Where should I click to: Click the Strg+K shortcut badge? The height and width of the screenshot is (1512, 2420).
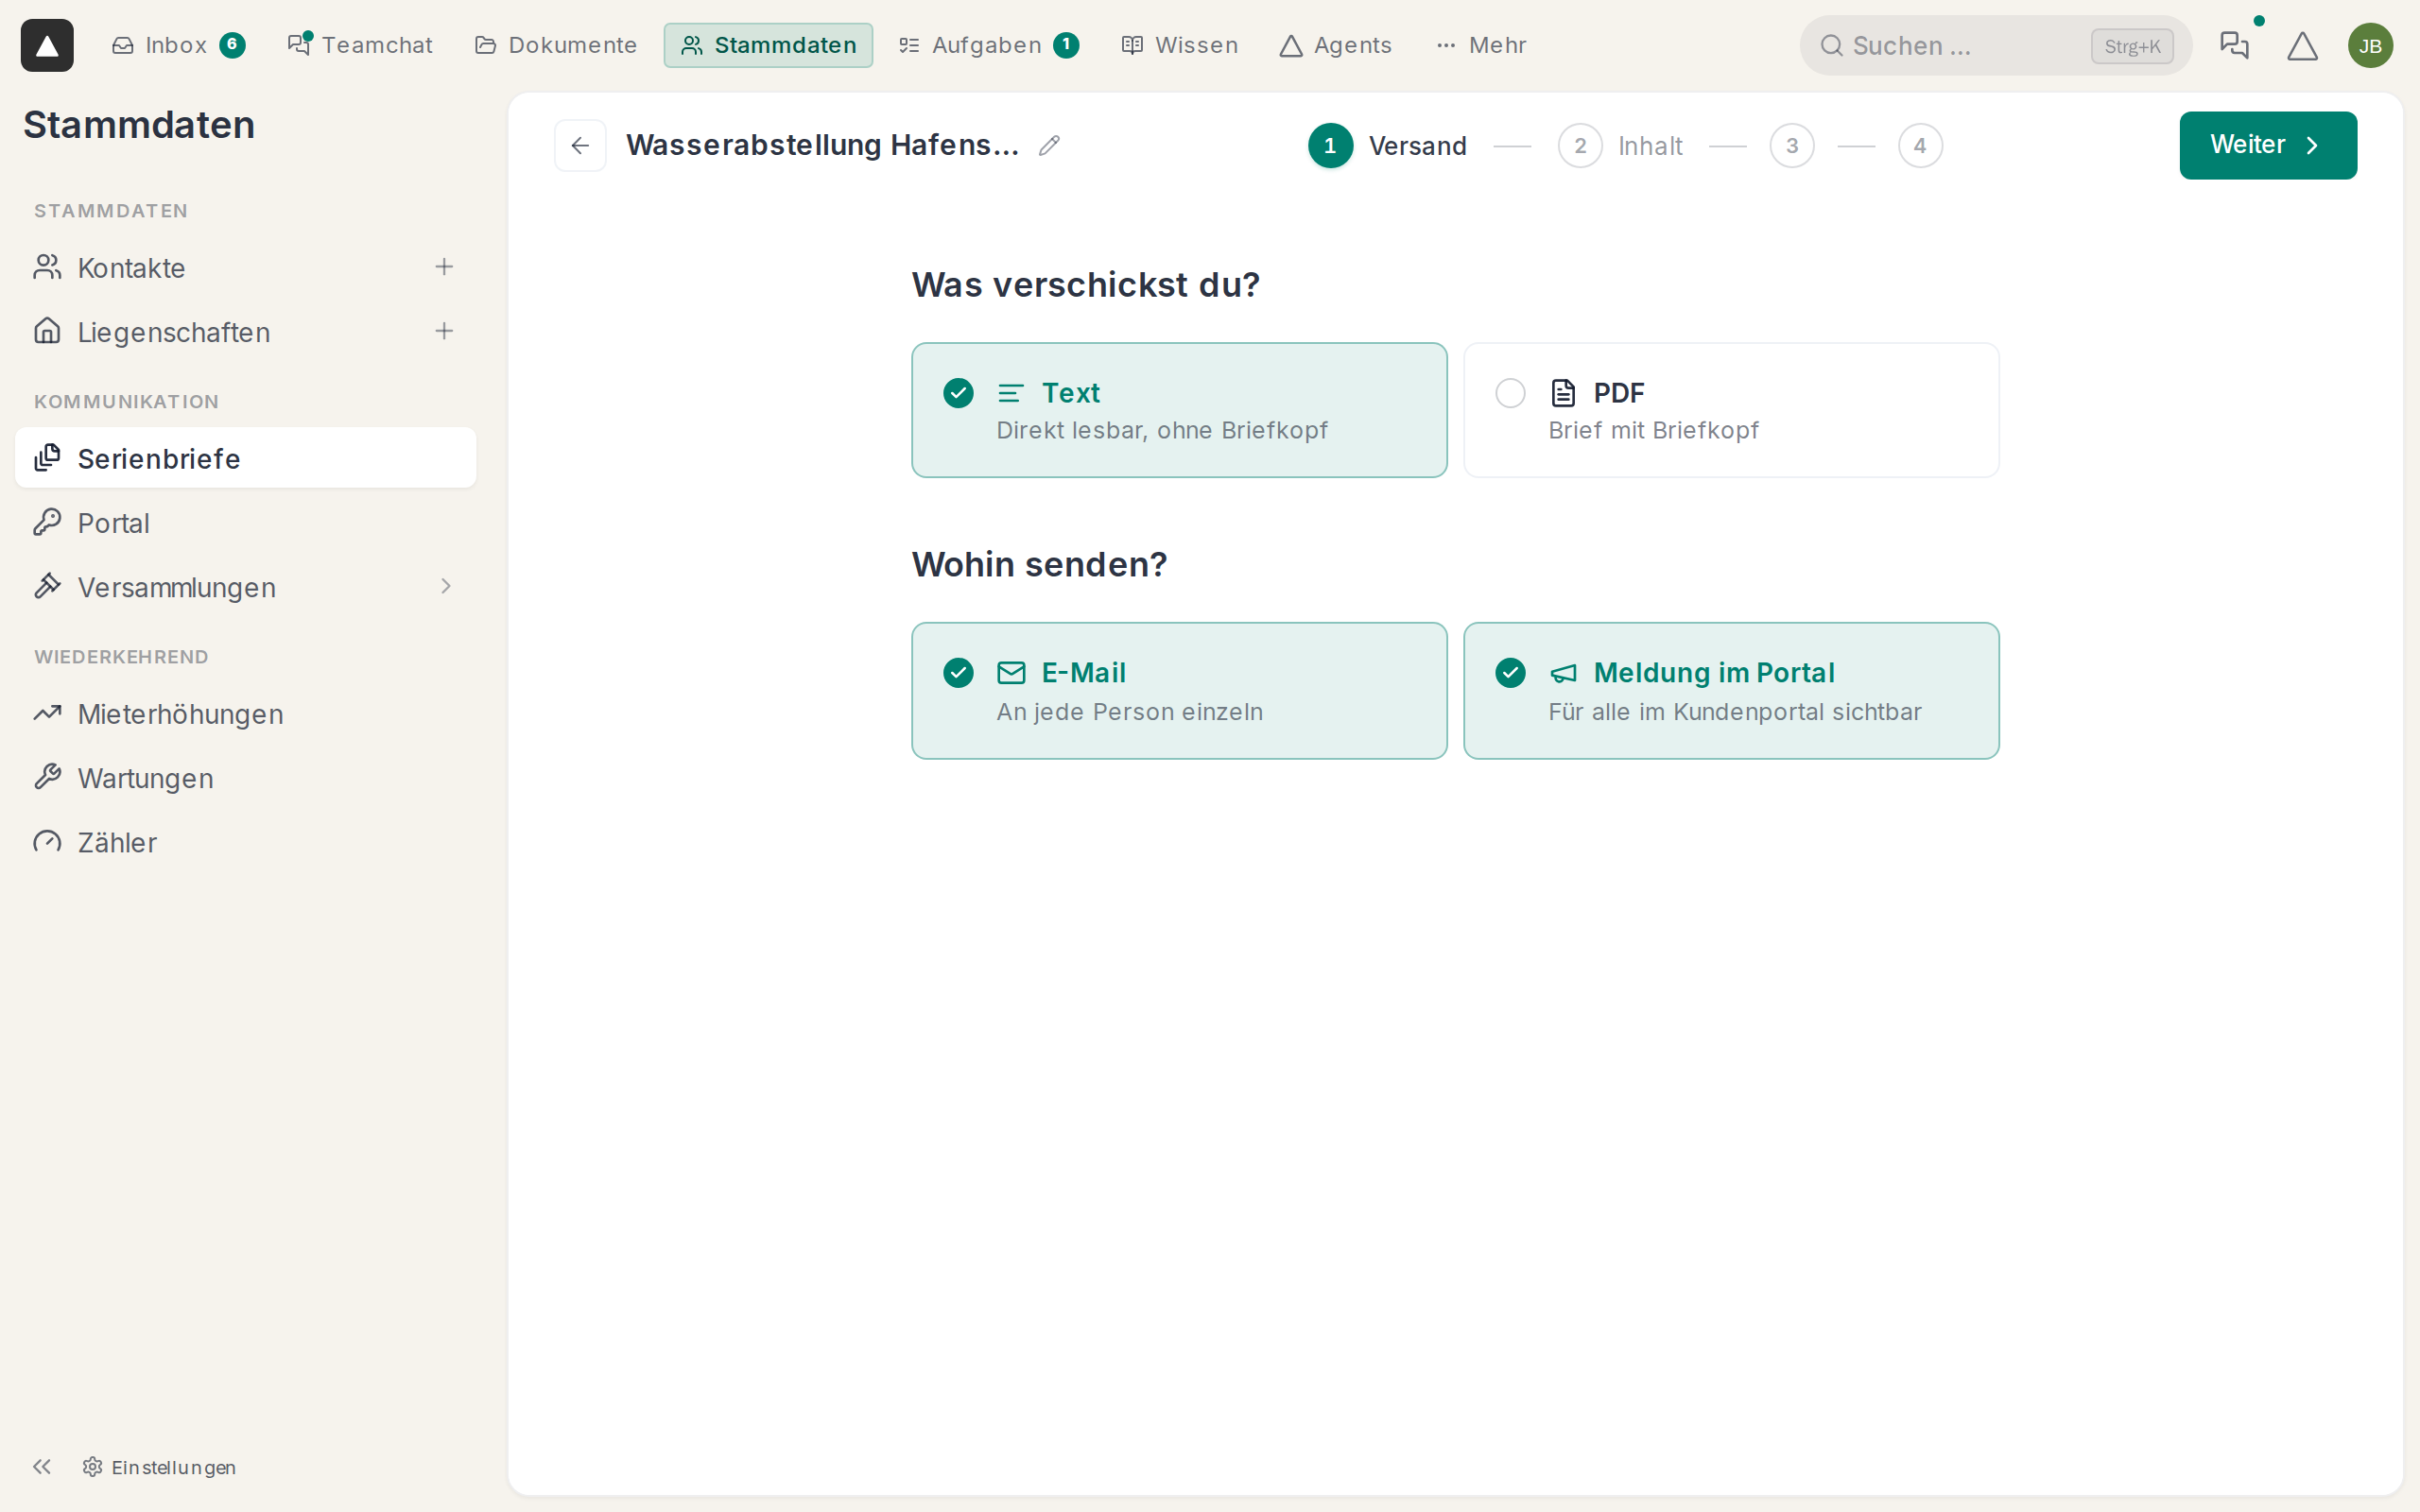pos(2132,46)
